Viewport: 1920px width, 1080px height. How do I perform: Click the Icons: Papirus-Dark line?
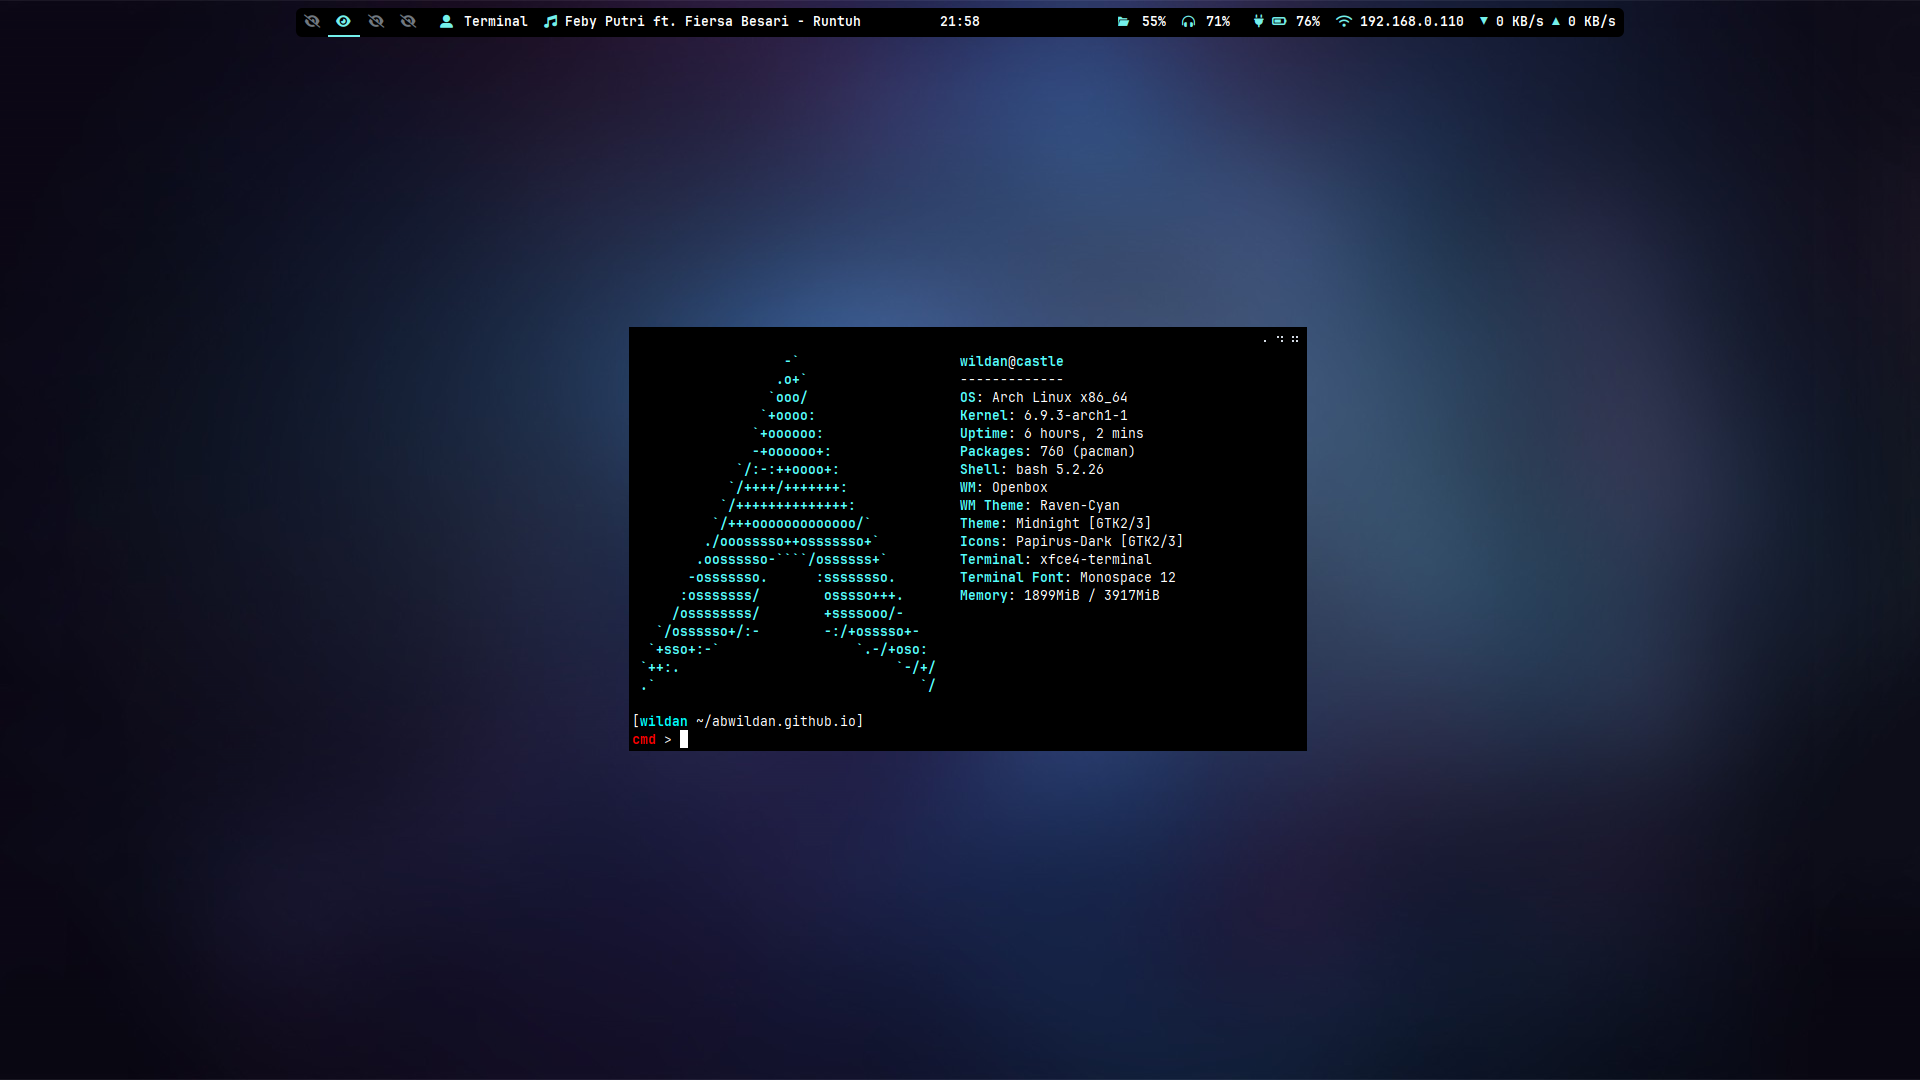[x=1071, y=542]
